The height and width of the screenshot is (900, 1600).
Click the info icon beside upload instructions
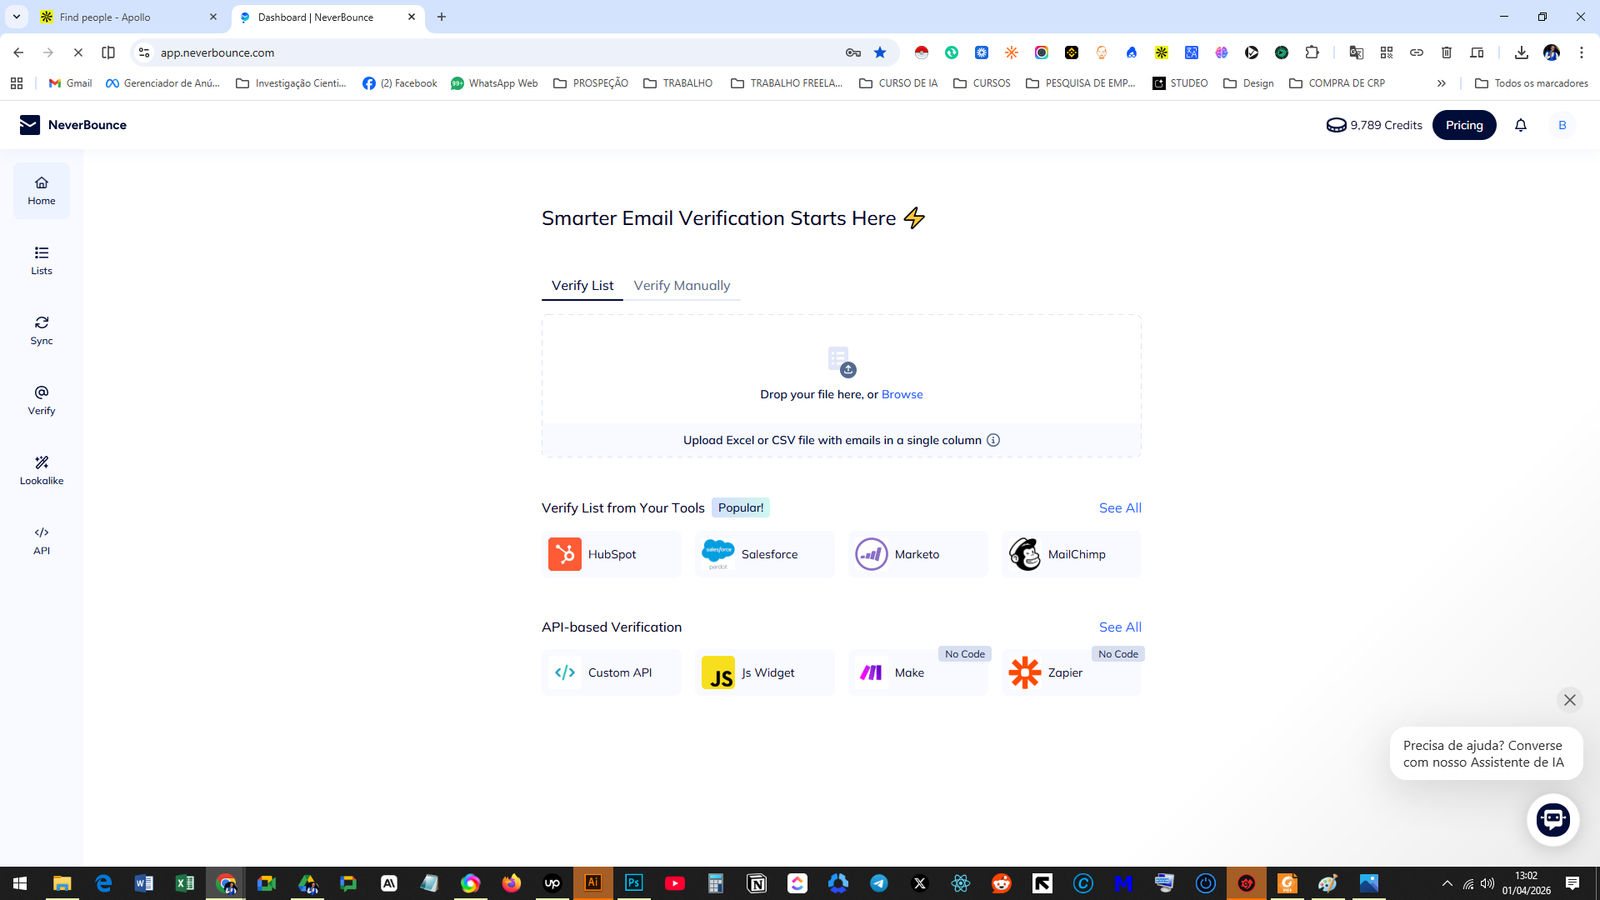coord(993,440)
